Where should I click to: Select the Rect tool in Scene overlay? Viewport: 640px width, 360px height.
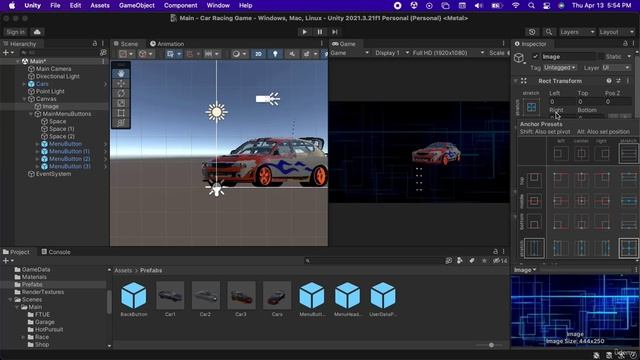[121, 113]
